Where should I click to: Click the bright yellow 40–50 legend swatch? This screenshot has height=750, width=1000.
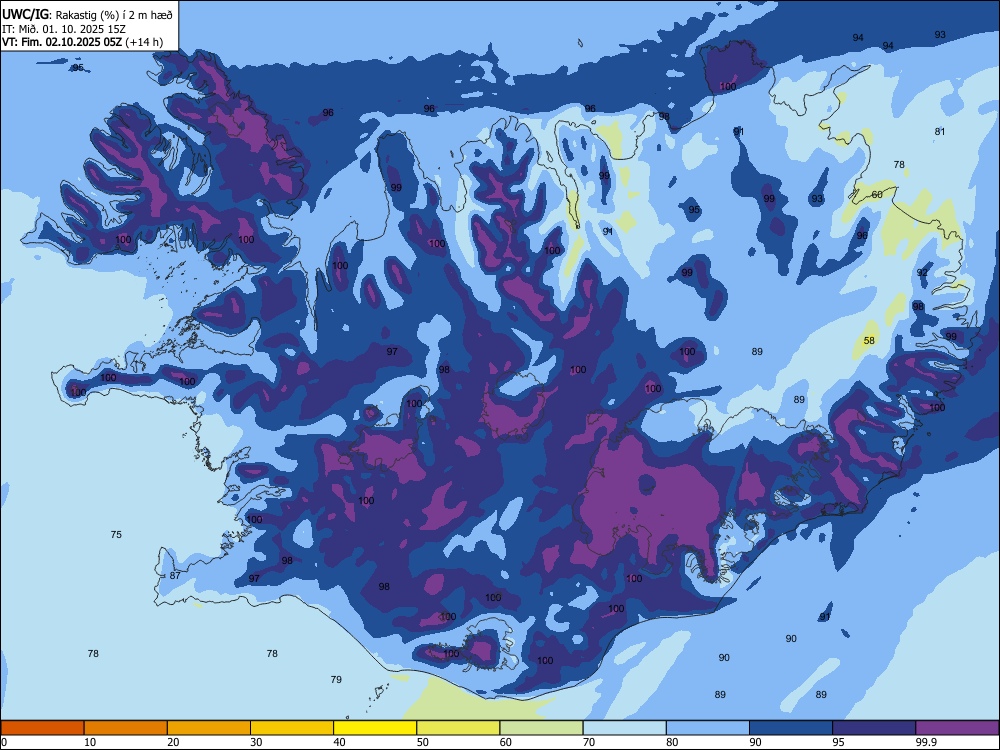tap(375, 728)
